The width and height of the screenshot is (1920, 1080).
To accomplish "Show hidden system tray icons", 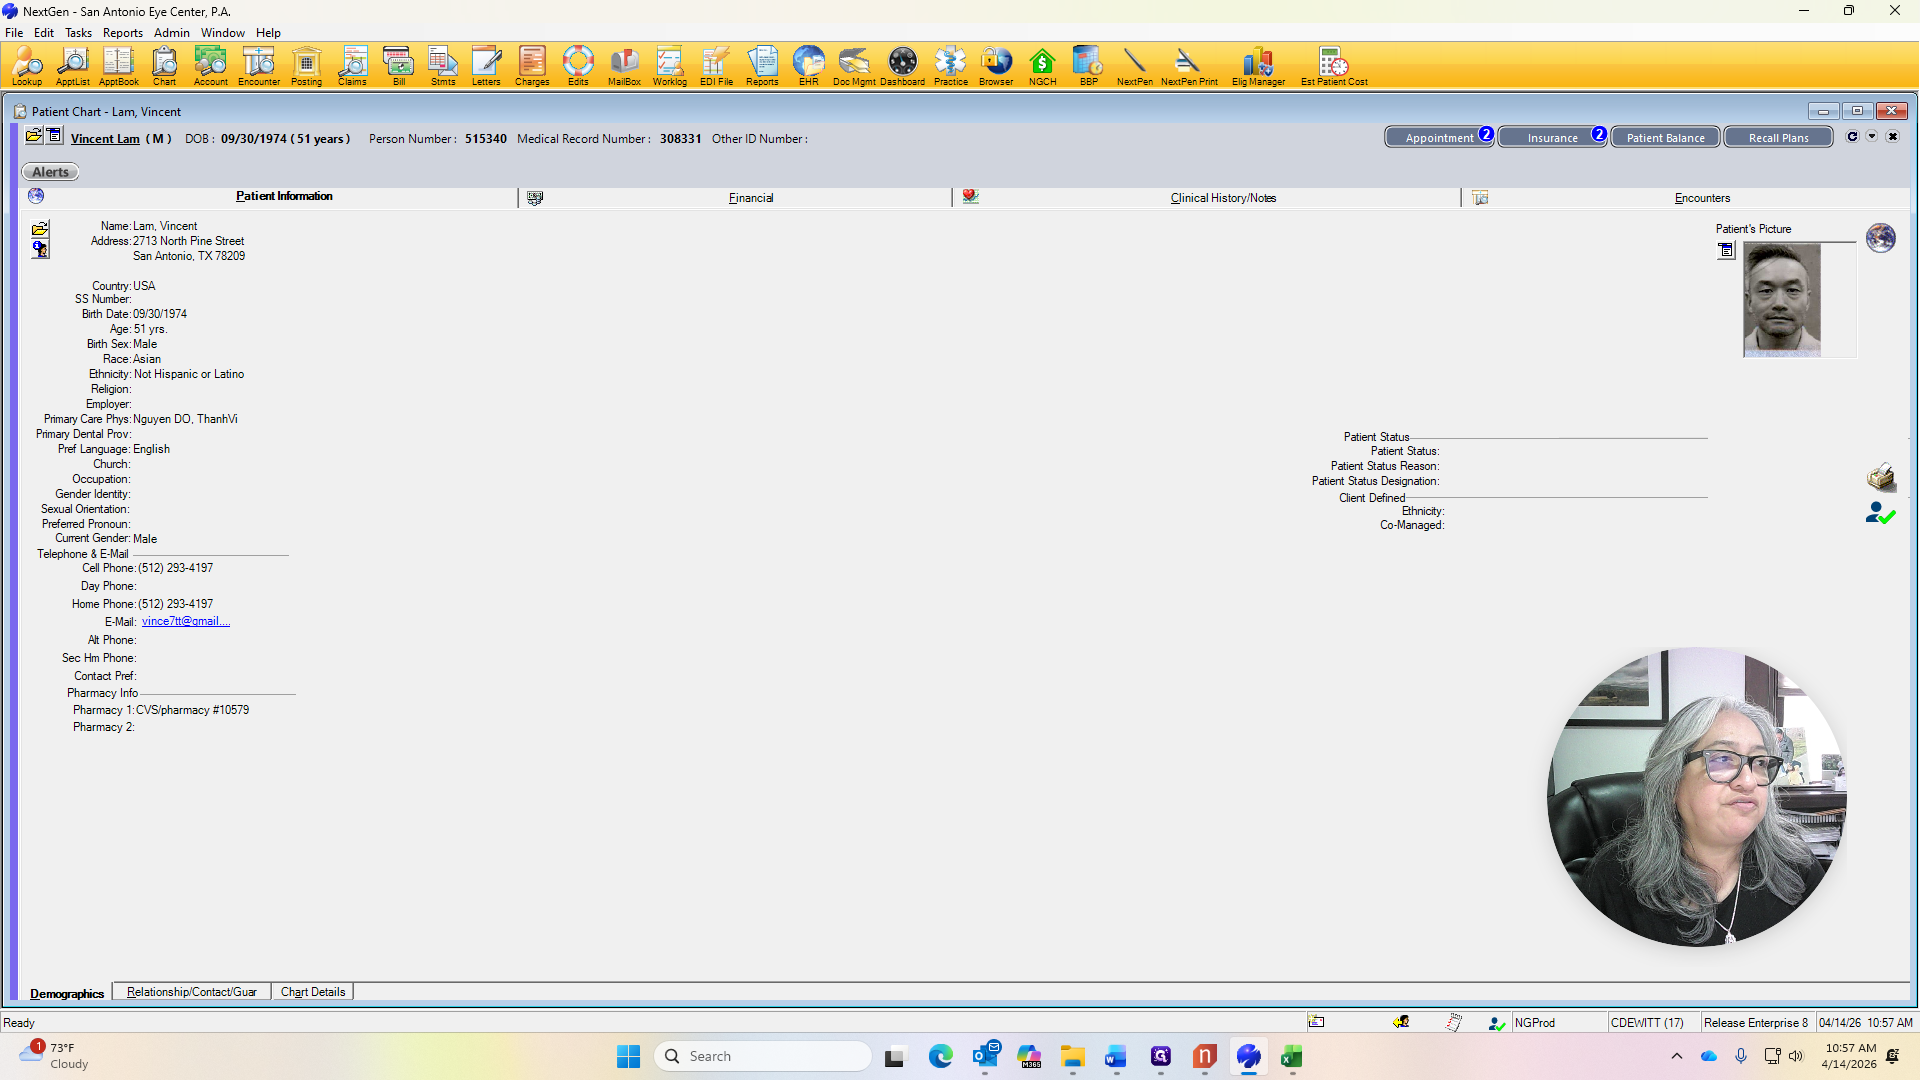I will (1677, 1056).
